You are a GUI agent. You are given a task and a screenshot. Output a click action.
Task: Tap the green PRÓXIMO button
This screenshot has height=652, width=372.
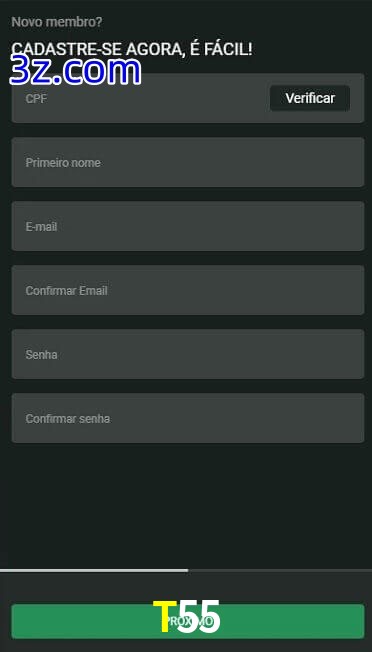pyautogui.click(x=188, y=621)
